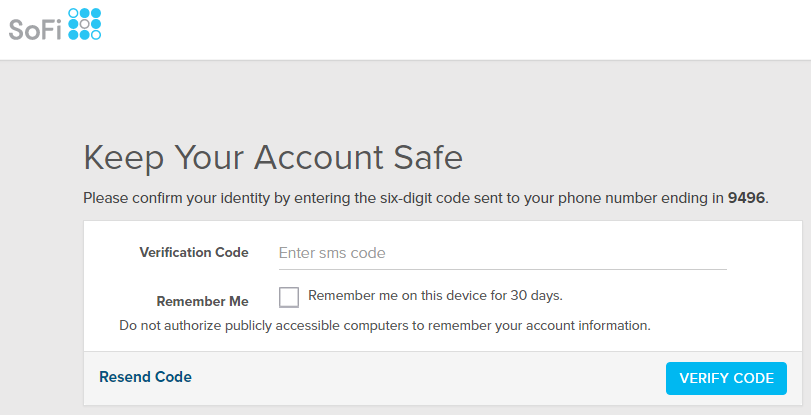
Task: Click the bold phone digits 9496
Action: tap(746, 198)
